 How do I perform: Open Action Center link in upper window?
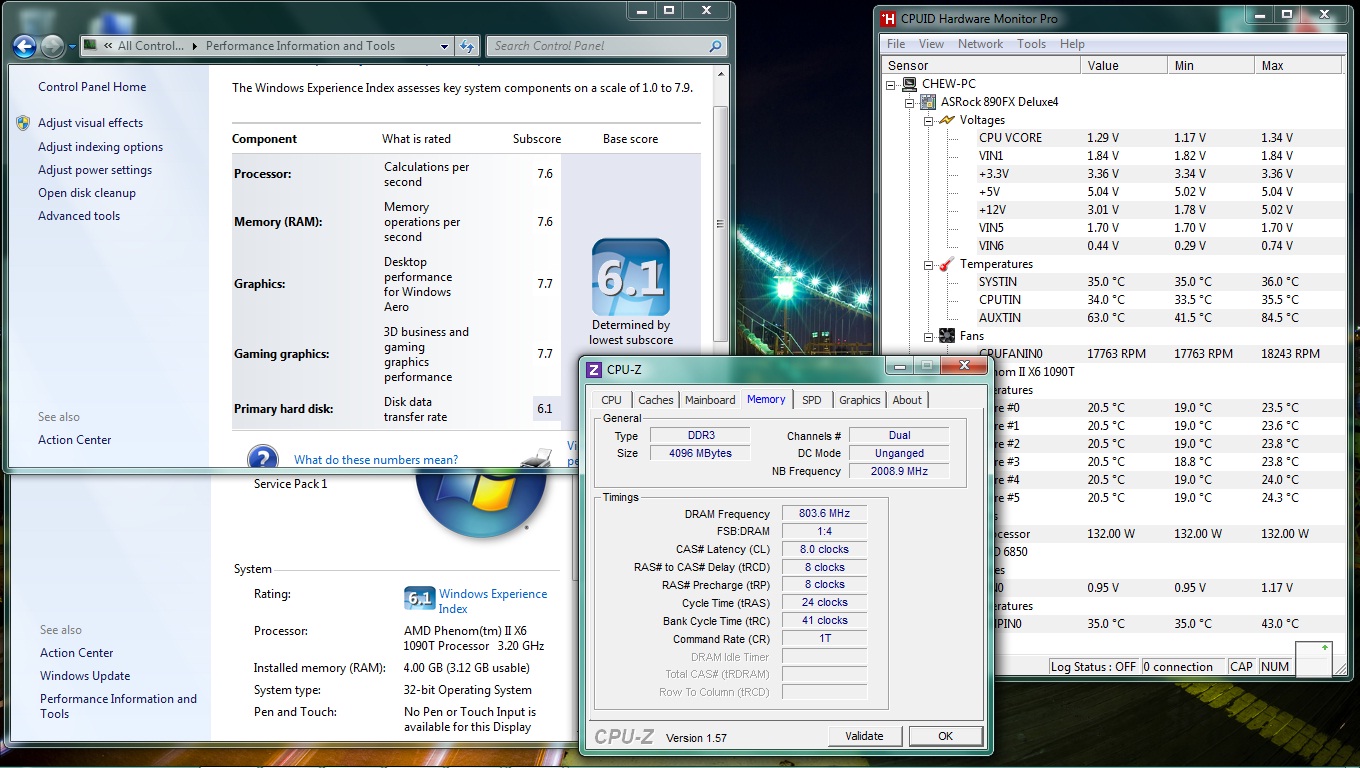tap(75, 440)
